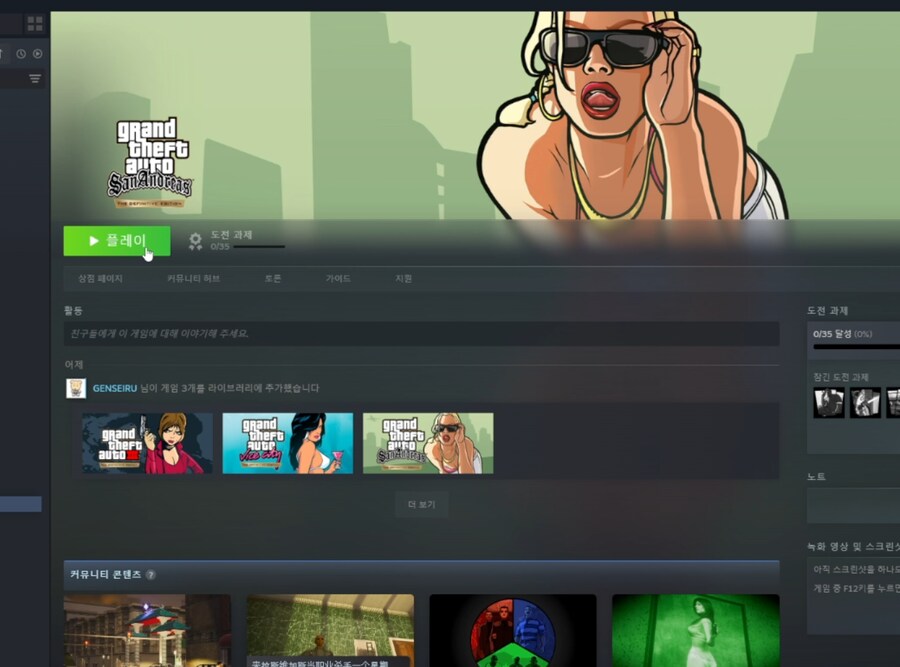Expand activity with 더 보기 button

coord(421,505)
